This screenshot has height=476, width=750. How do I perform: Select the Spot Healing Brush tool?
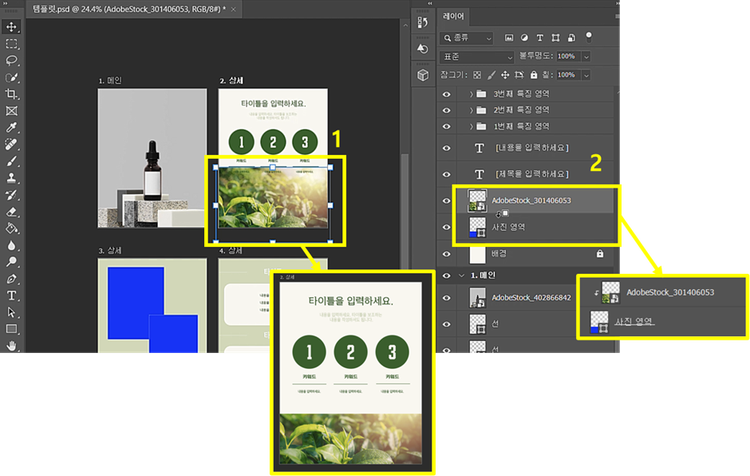11,144
